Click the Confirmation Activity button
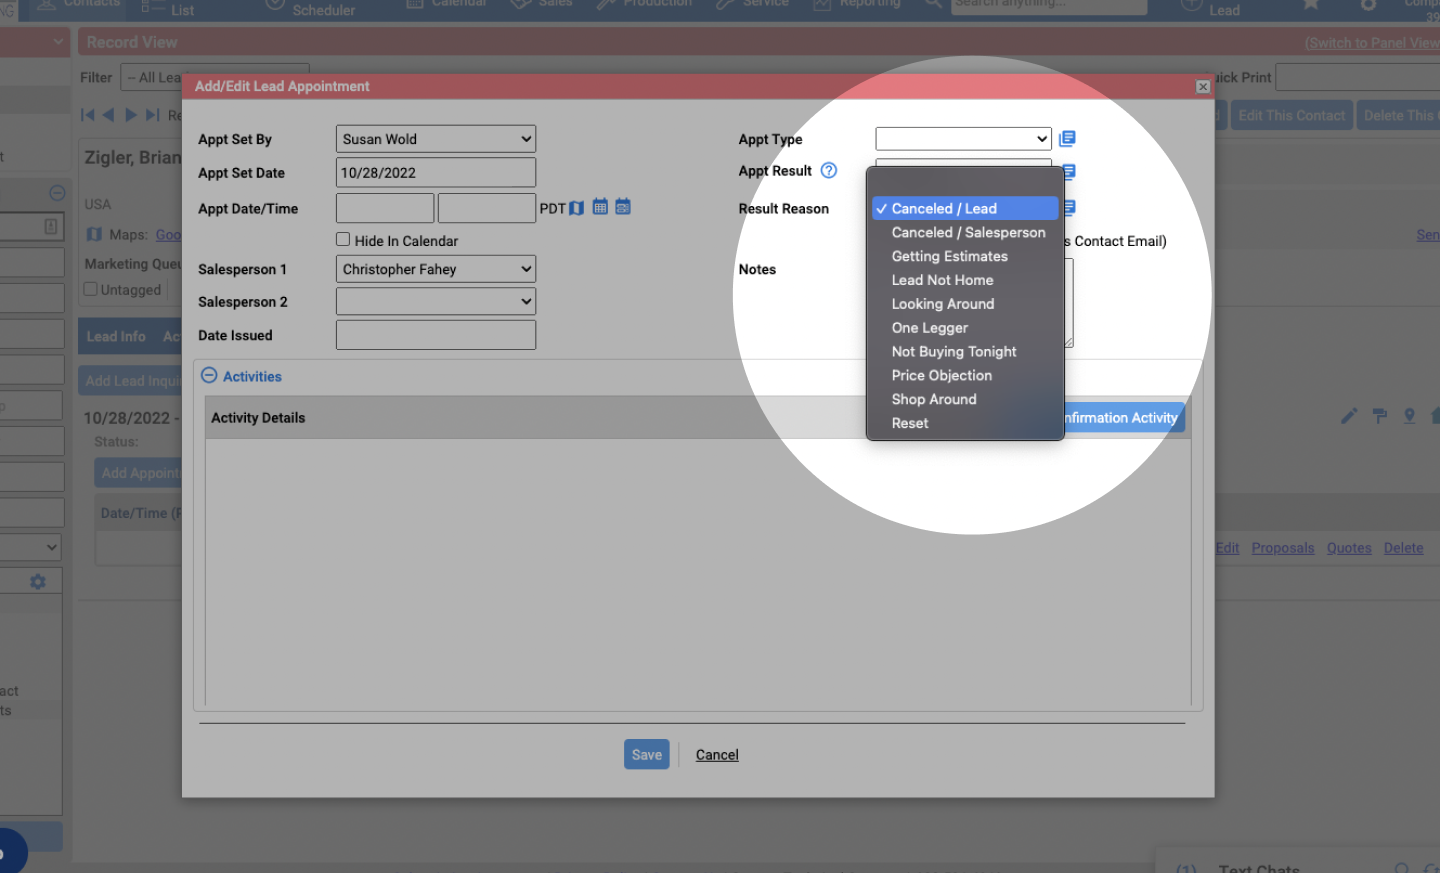The image size is (1440, 873). [x=1124, y=418]
